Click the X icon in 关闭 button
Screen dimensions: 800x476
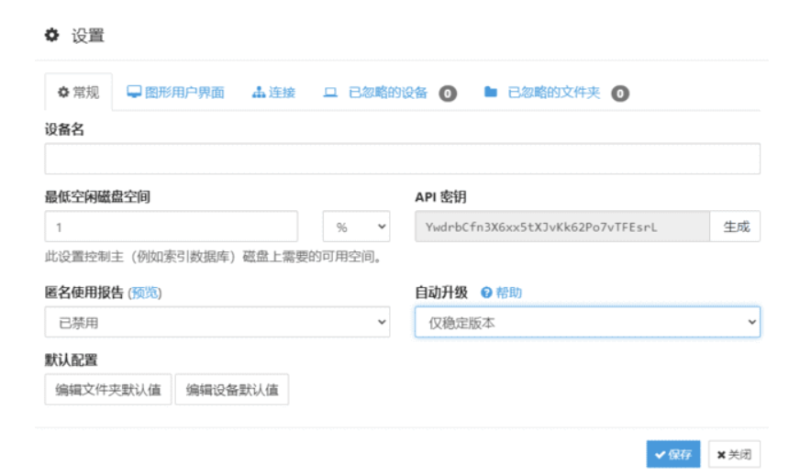(722, 454)
